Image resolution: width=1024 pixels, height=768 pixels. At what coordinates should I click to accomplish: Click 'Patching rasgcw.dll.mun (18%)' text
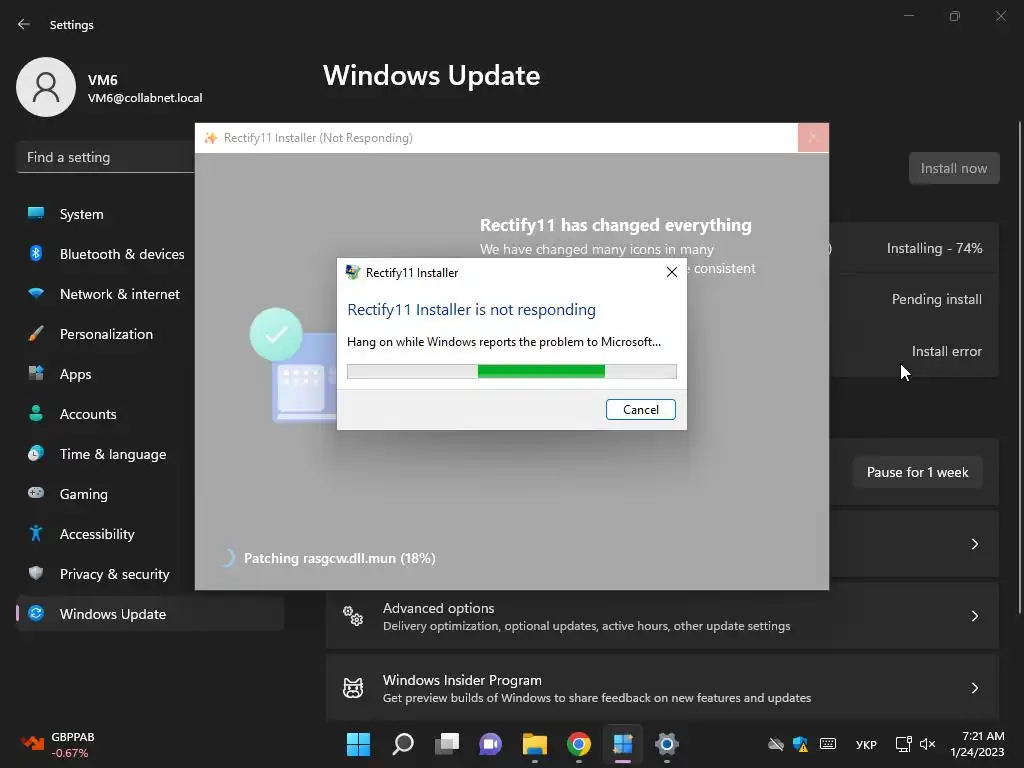click(340, 558)
